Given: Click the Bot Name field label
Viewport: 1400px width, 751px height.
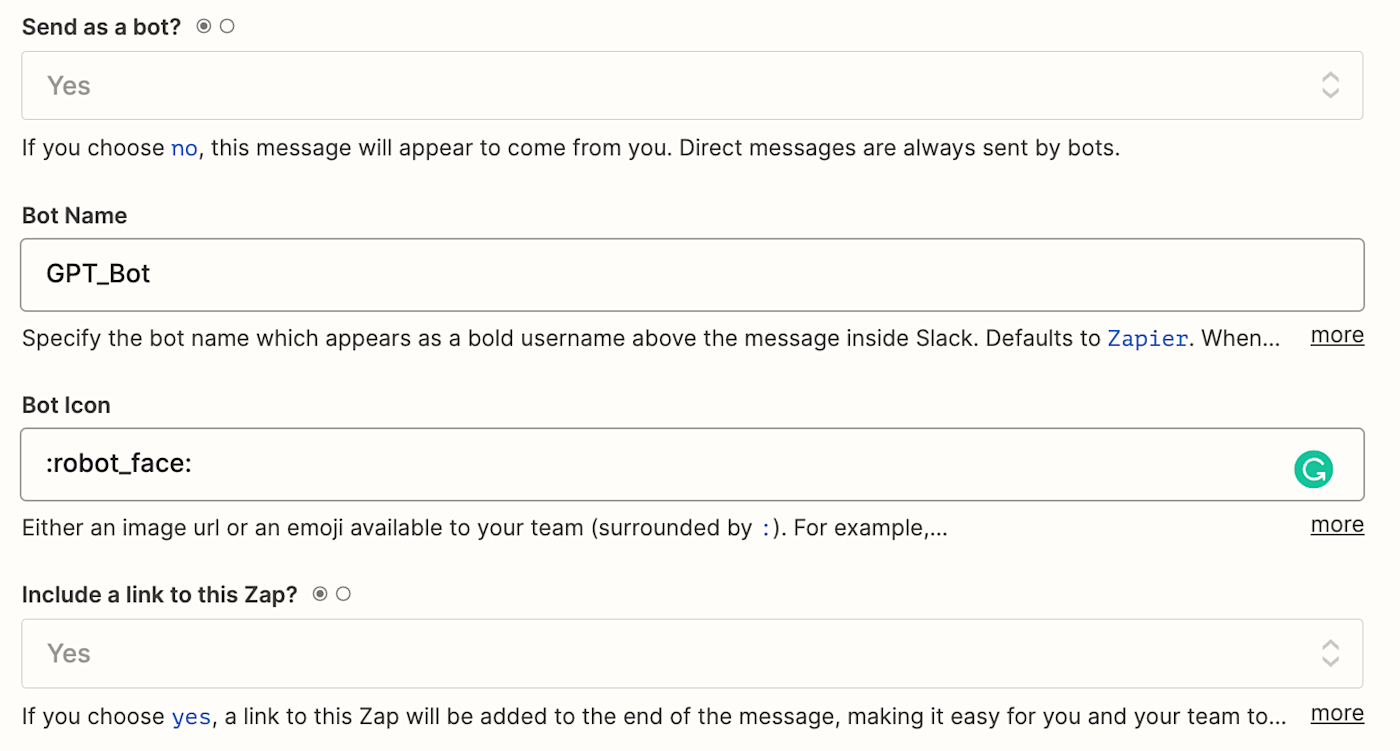Looking at the screenshot, I should pyautogui.click(x=74, y=216).
